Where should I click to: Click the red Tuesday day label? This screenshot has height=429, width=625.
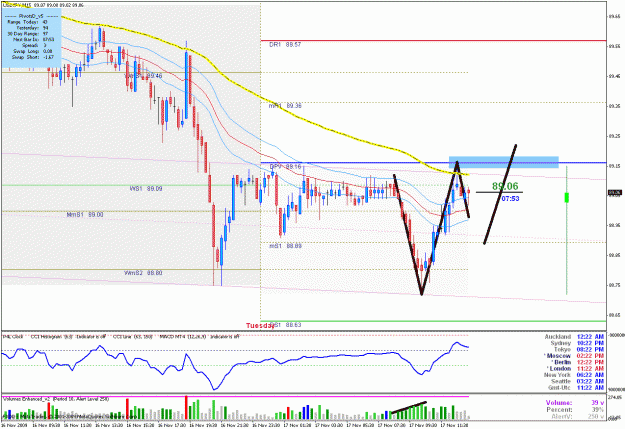coord(260,326)
